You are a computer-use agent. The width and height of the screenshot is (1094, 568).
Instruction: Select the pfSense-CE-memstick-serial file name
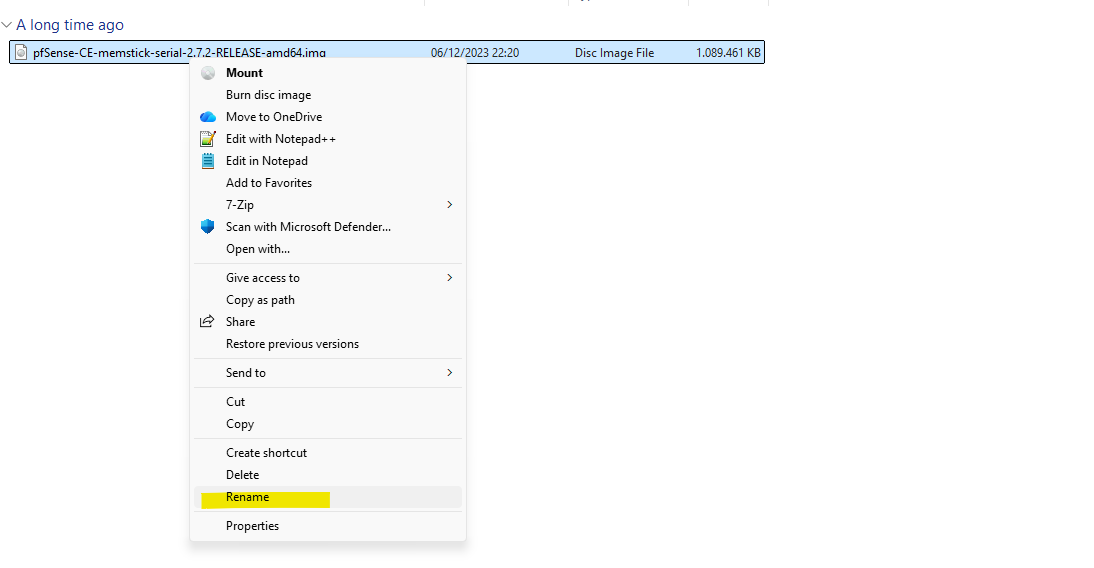(179, 53)
